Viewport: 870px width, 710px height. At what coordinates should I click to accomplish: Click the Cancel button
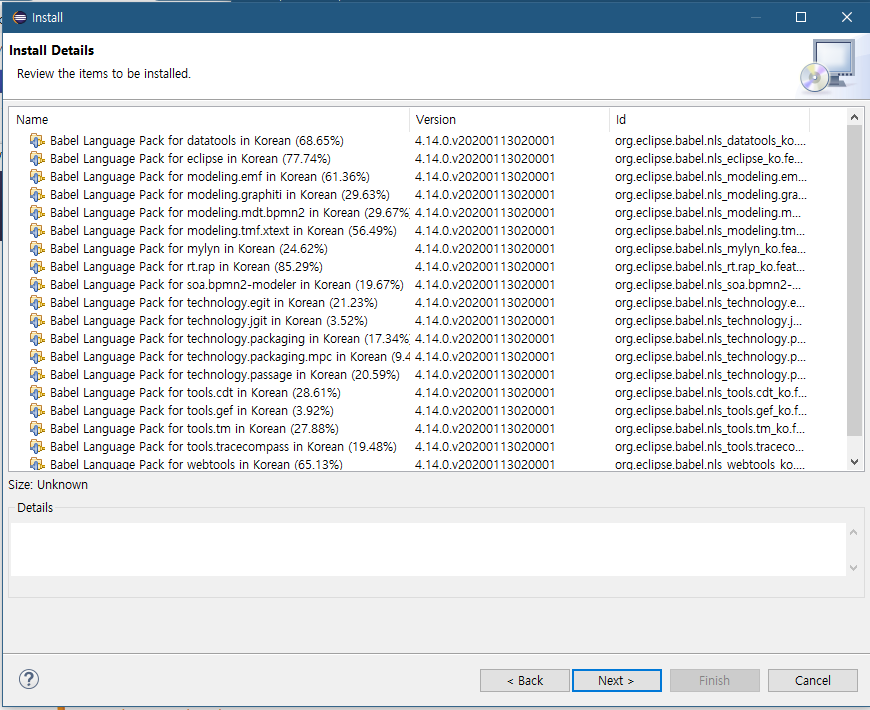(812, 681)
